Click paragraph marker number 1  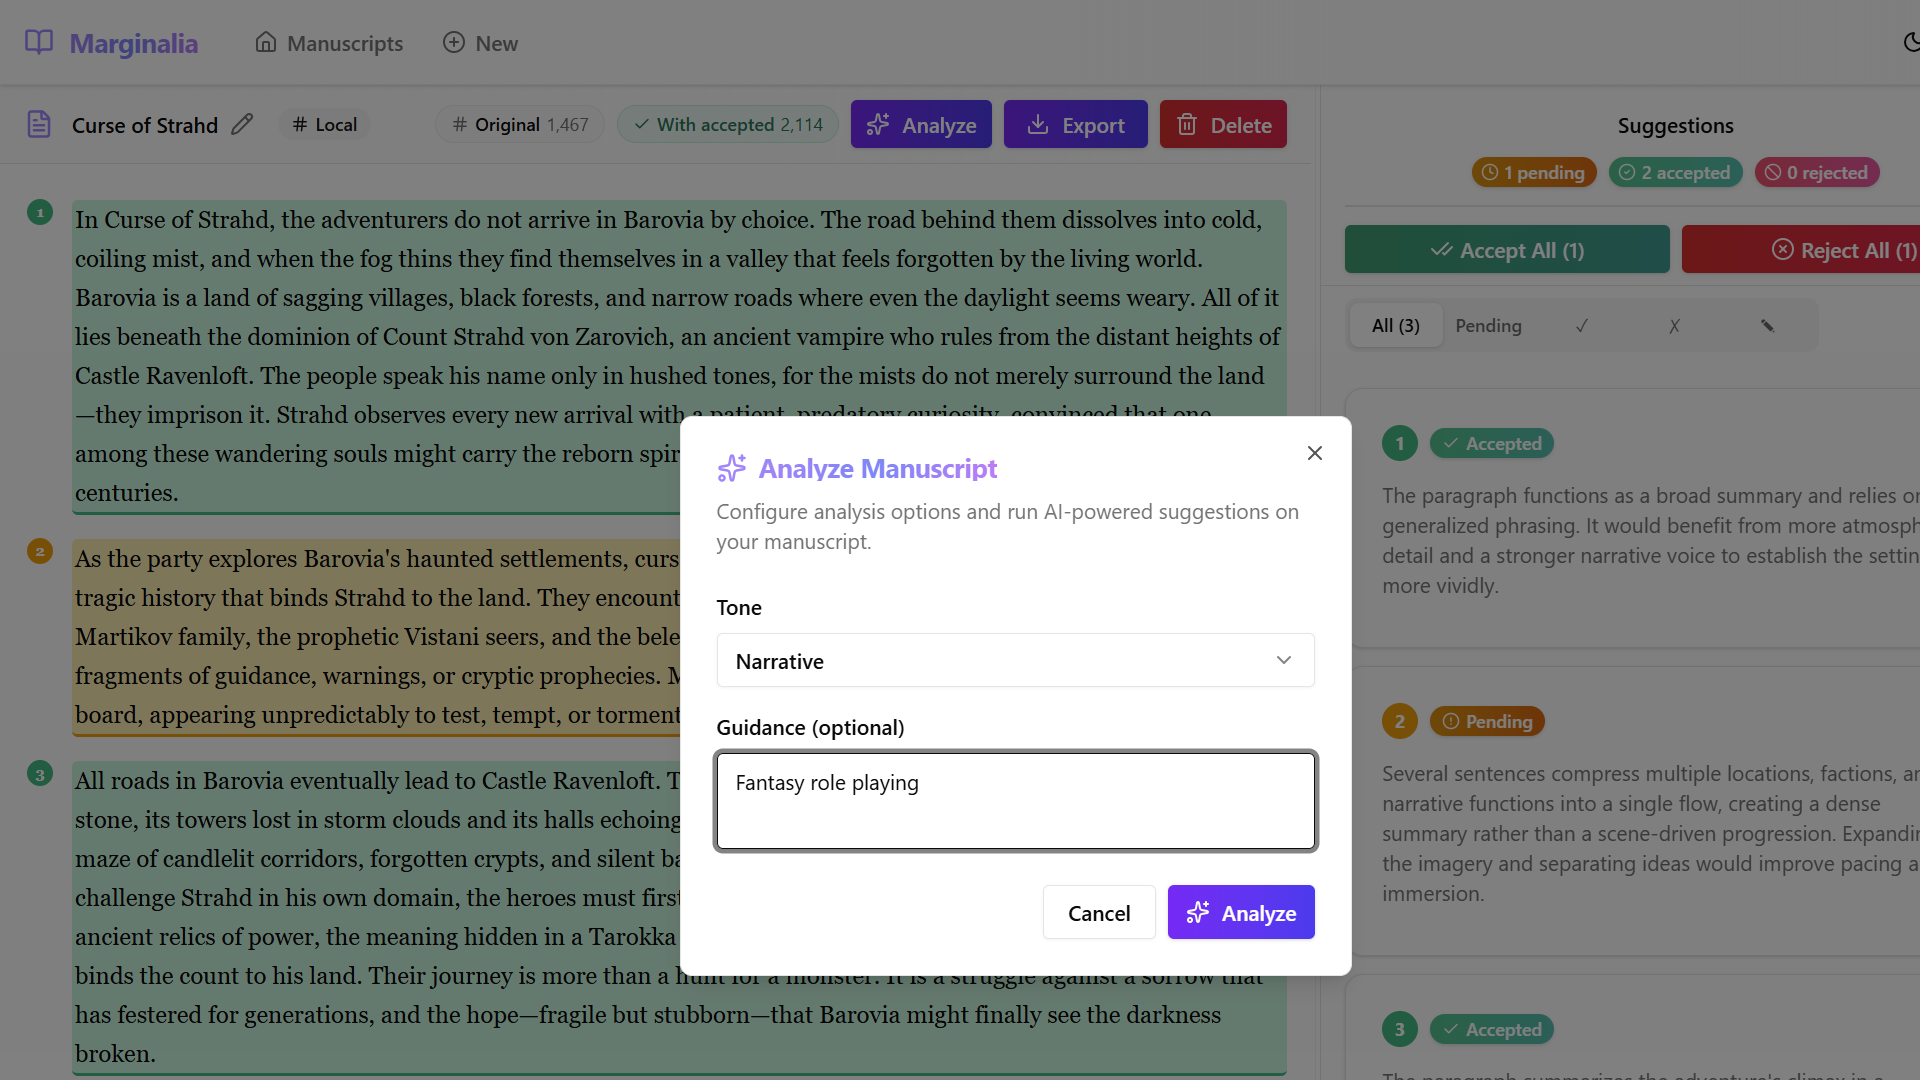click(x=40, y=212)
